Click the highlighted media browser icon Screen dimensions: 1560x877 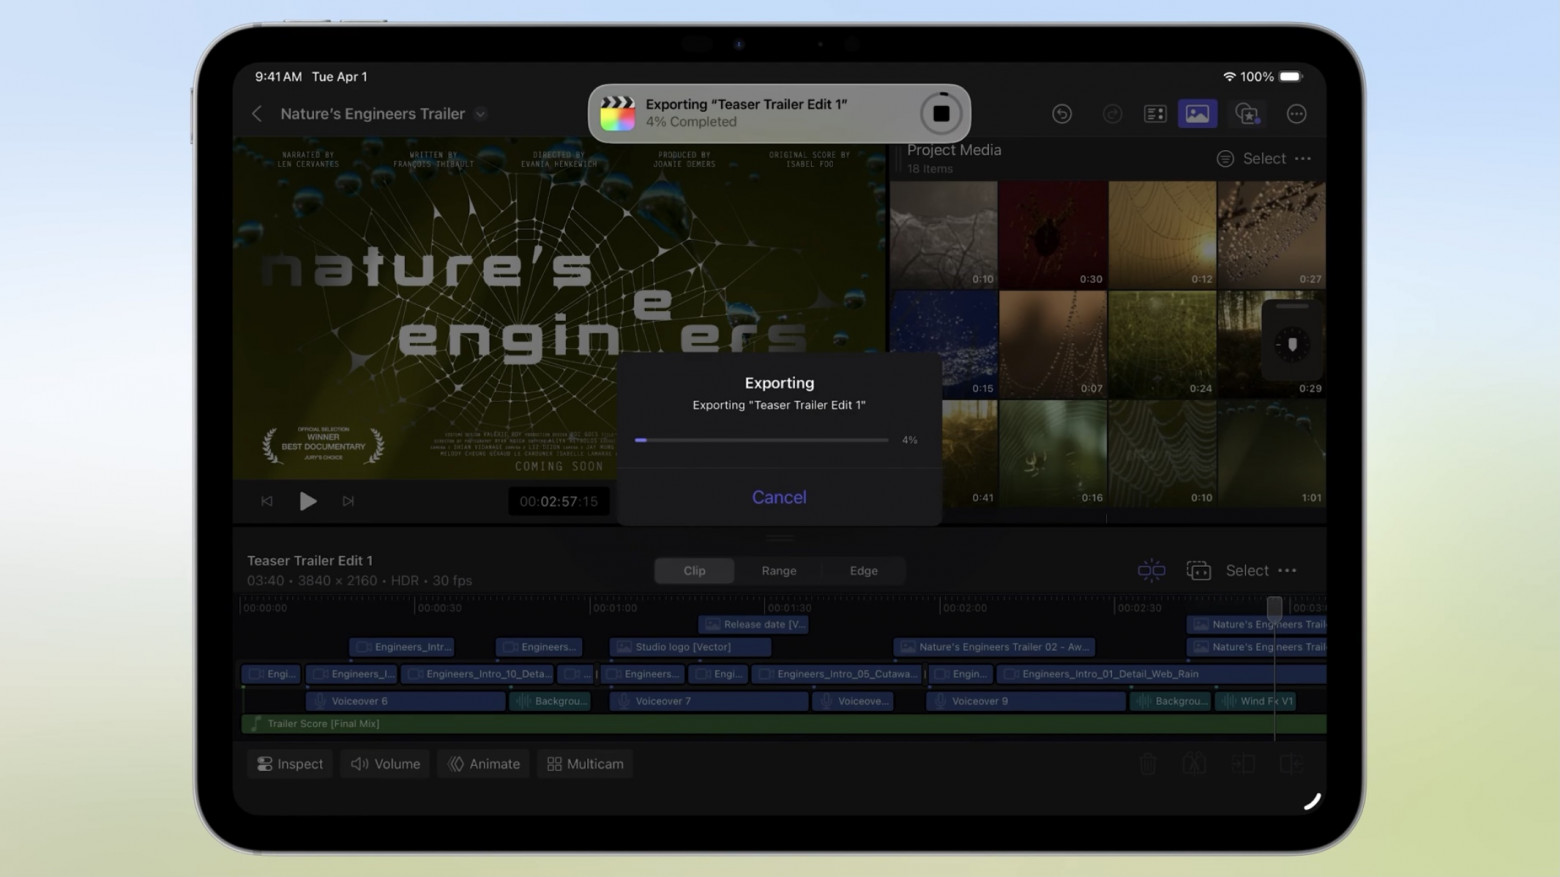pyautogui.click(x=1197, y=114)
